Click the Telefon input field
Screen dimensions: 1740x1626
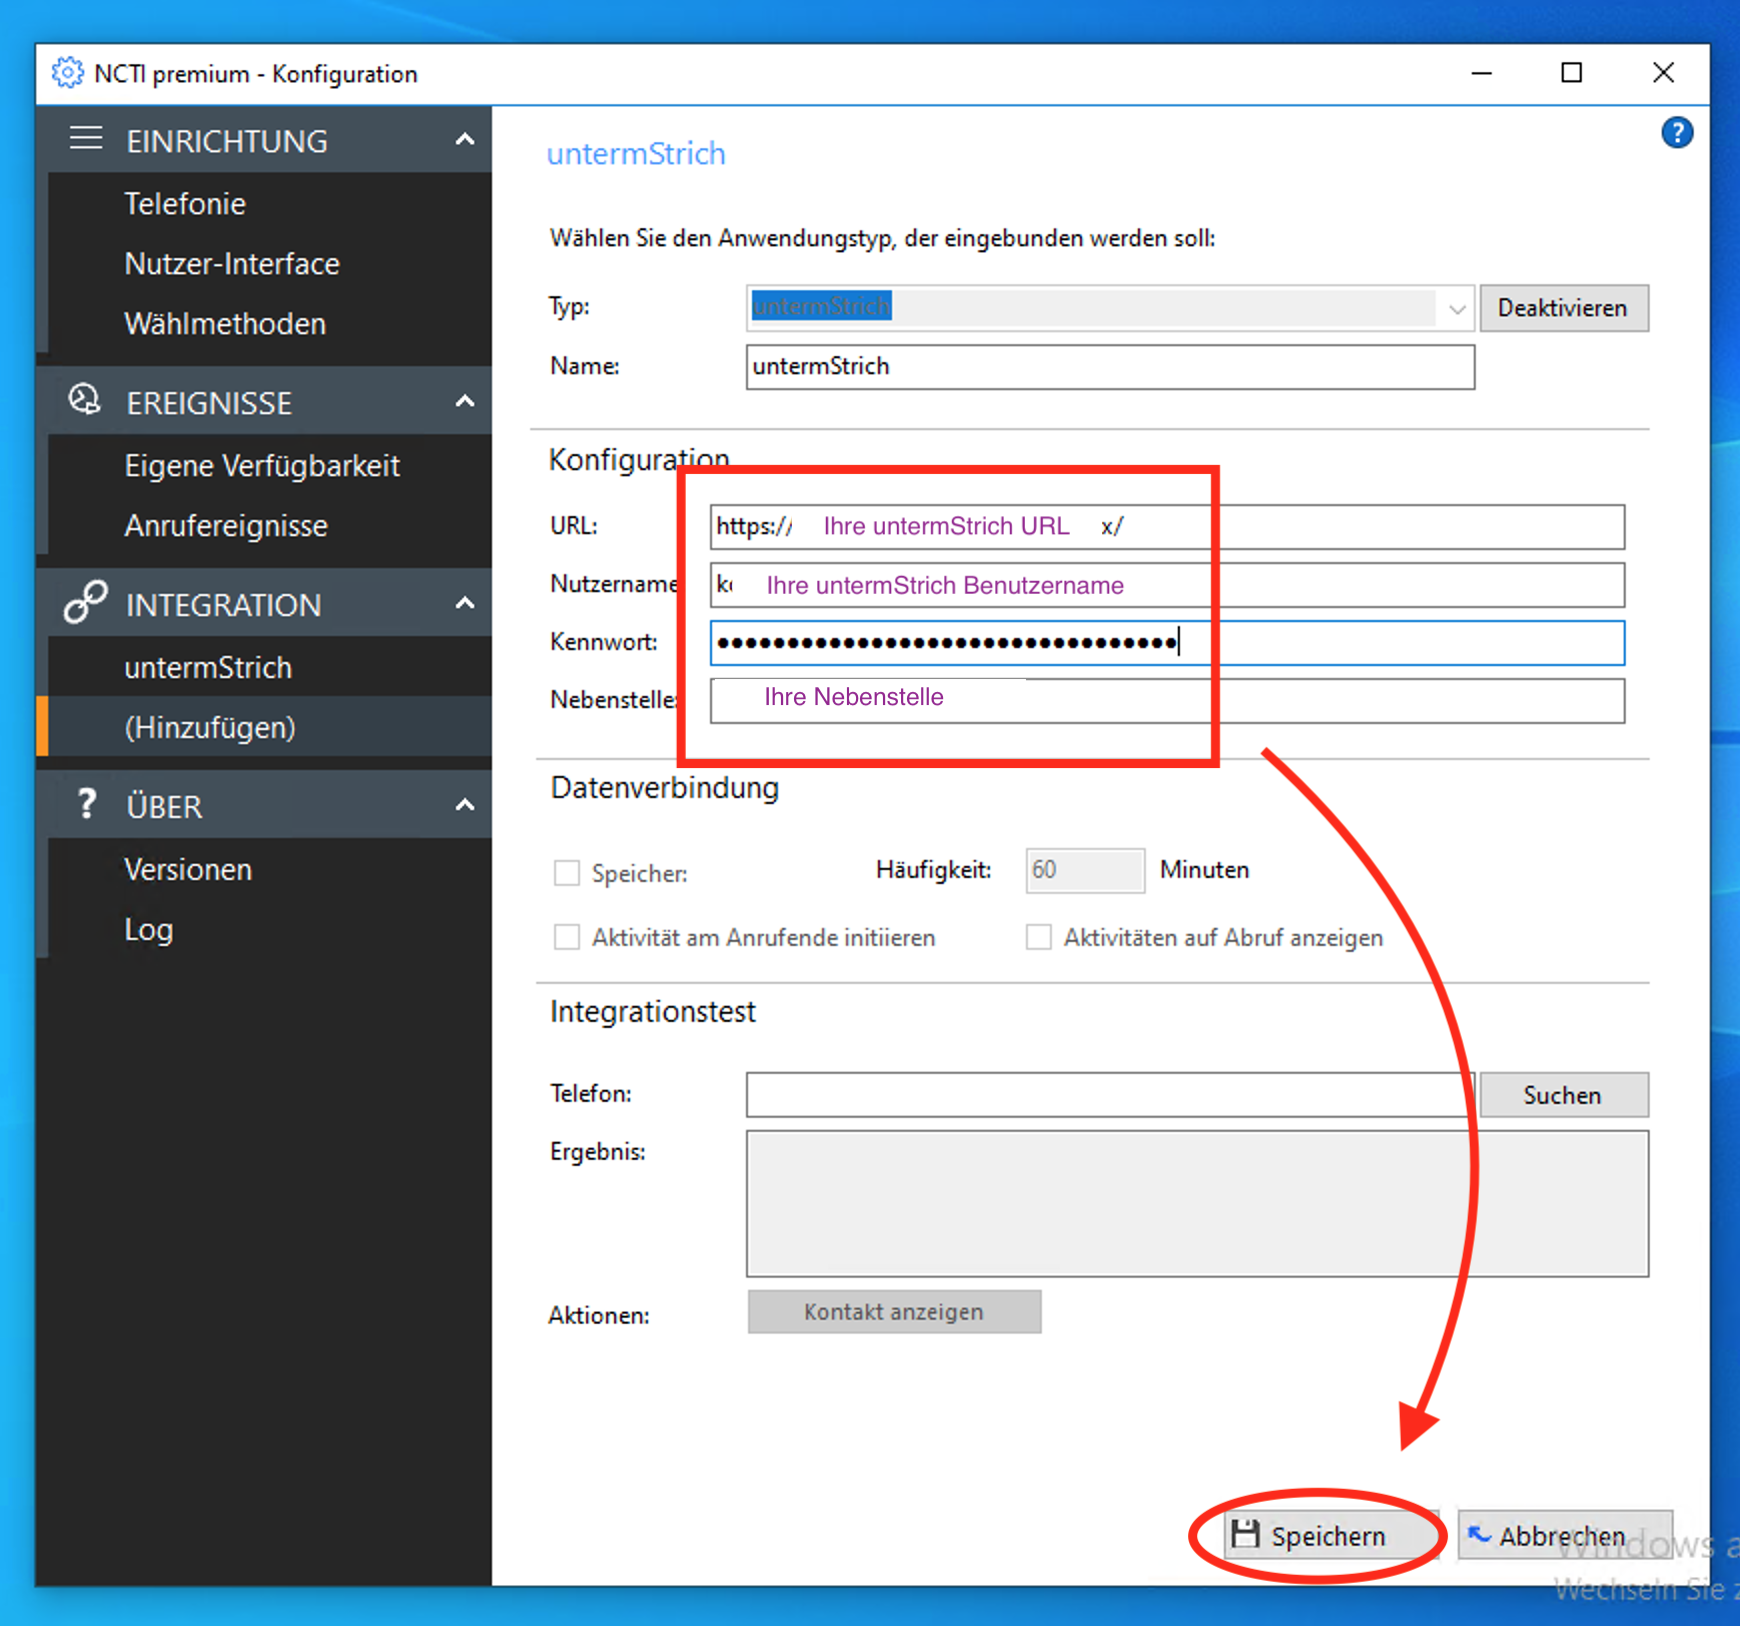pos(1108,1094)
